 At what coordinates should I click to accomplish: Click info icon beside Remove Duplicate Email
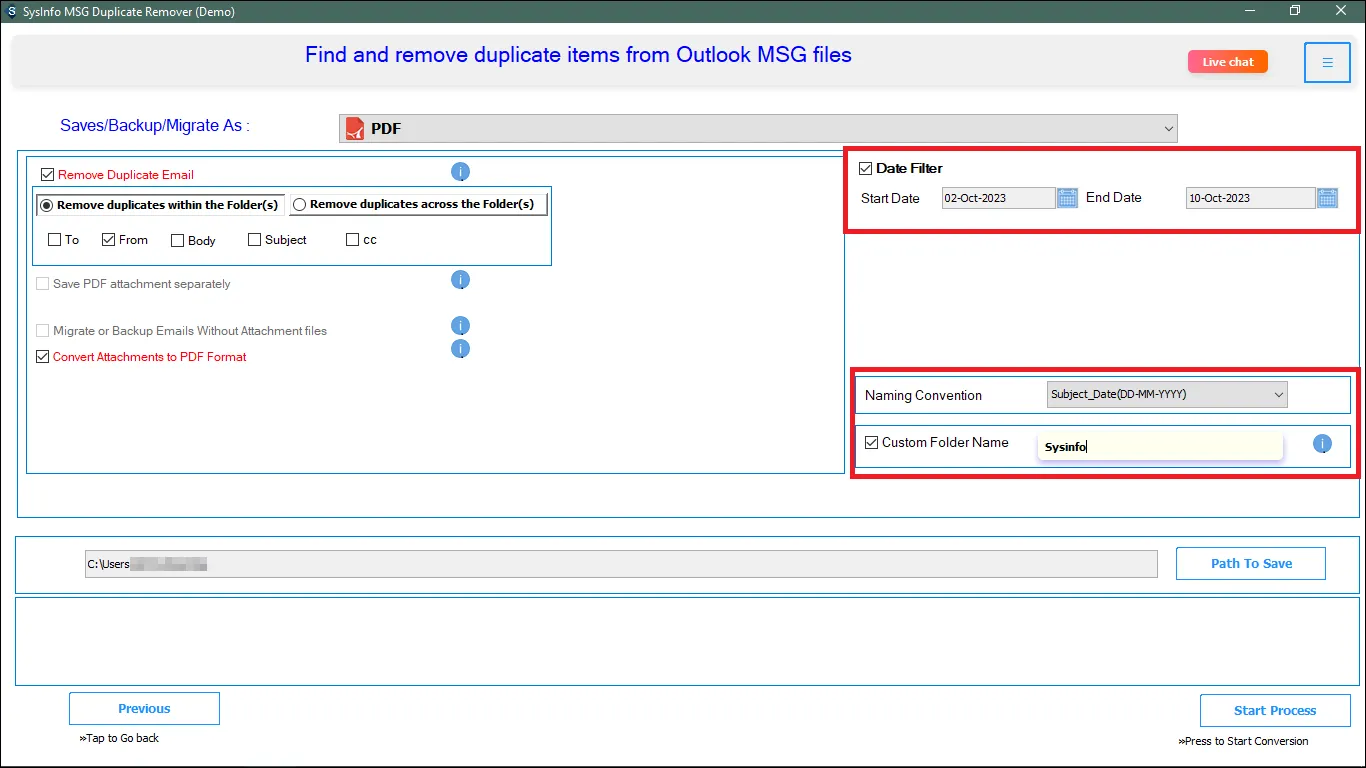point(460,172)
